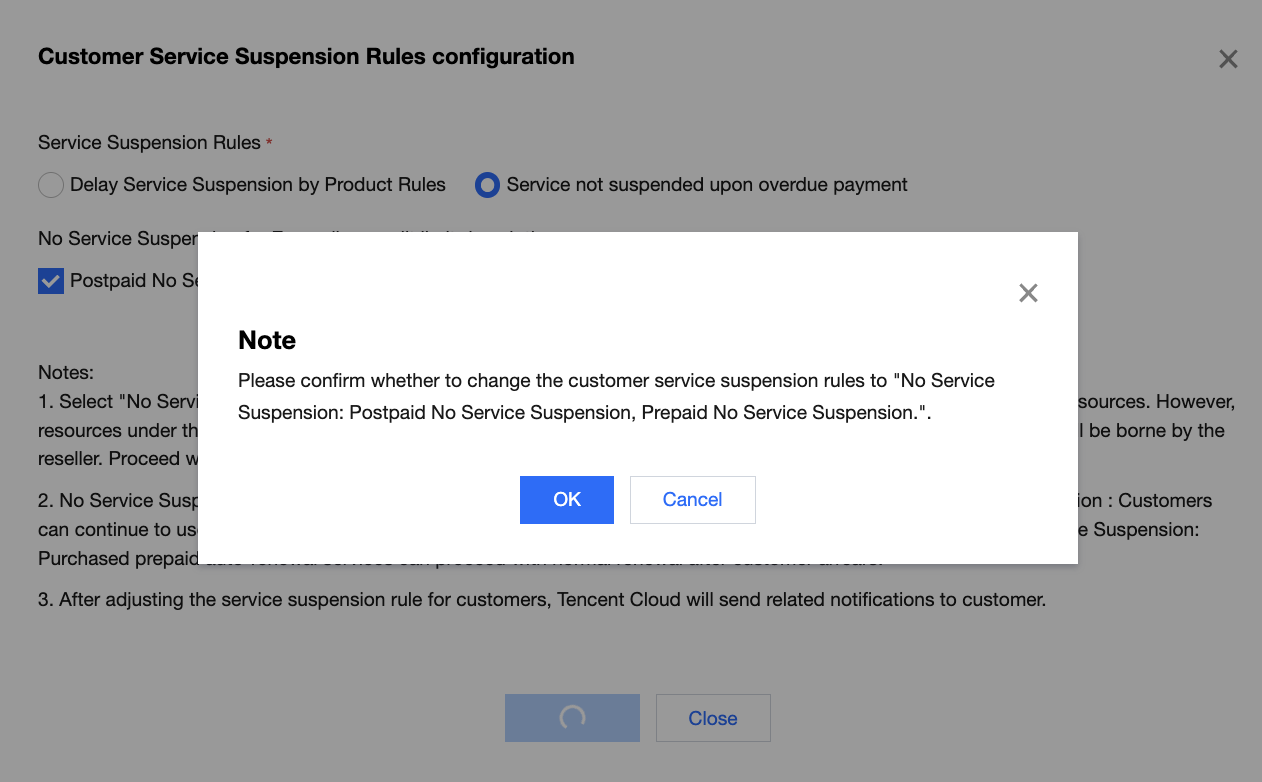Confirm the rule change with OK

pos(566,500)
